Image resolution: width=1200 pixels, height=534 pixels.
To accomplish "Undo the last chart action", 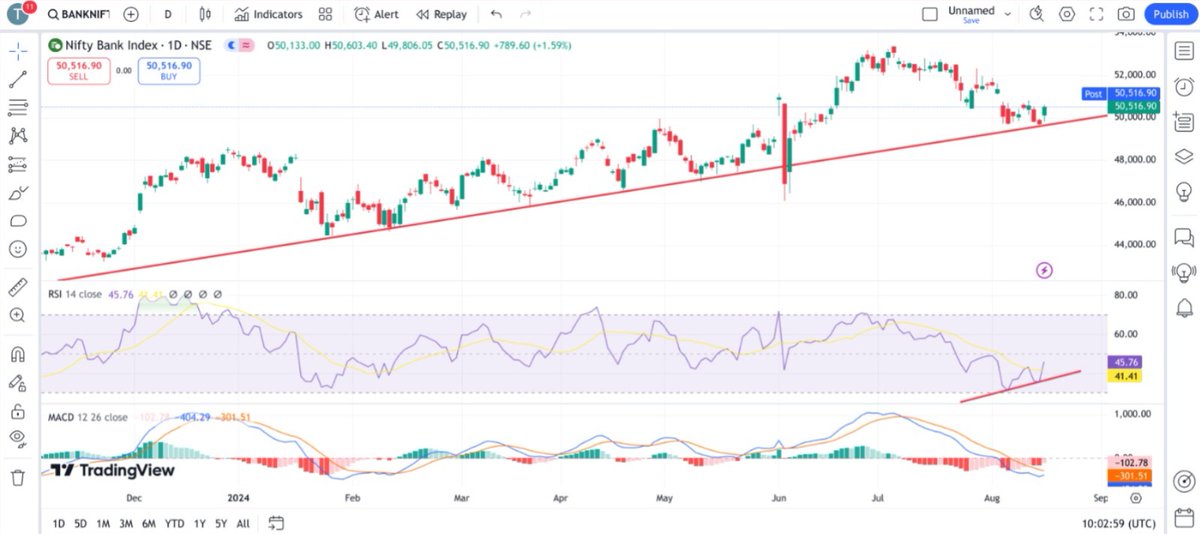I will click(497, 14).
